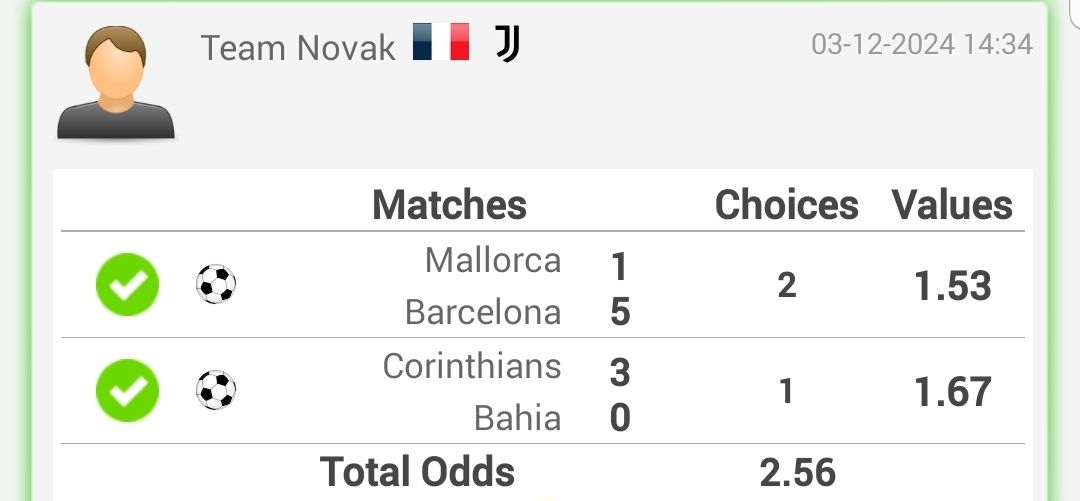Open the Bahia team name

point(518,418)
